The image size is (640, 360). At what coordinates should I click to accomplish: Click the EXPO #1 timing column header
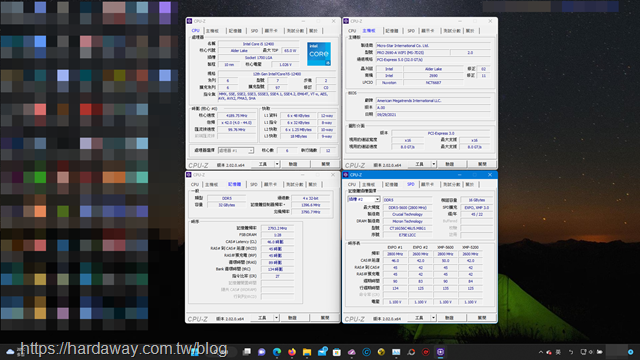click(395, 247)
